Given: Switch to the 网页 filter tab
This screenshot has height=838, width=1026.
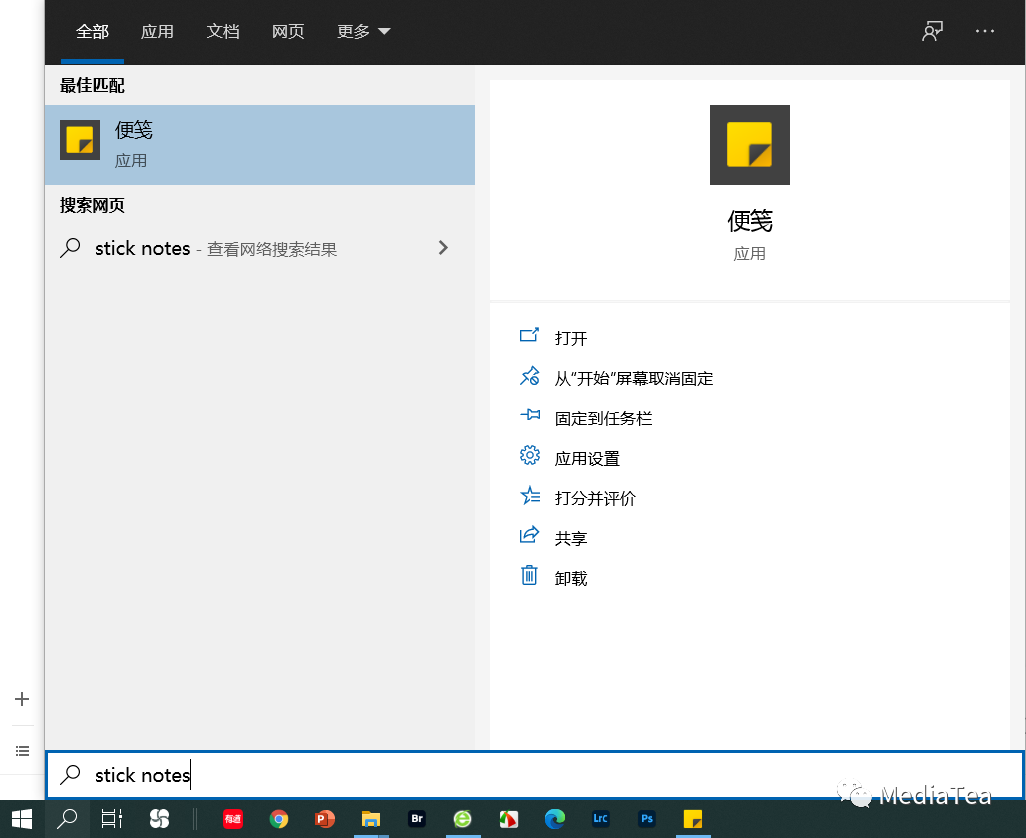Looking at the screenshot, I should 288,31.
